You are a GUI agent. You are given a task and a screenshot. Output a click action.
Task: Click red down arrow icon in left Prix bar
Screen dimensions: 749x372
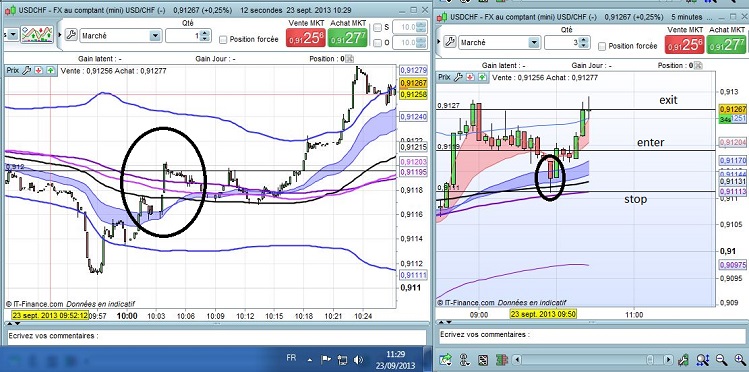pyautogui.click(x=39, y=70)
